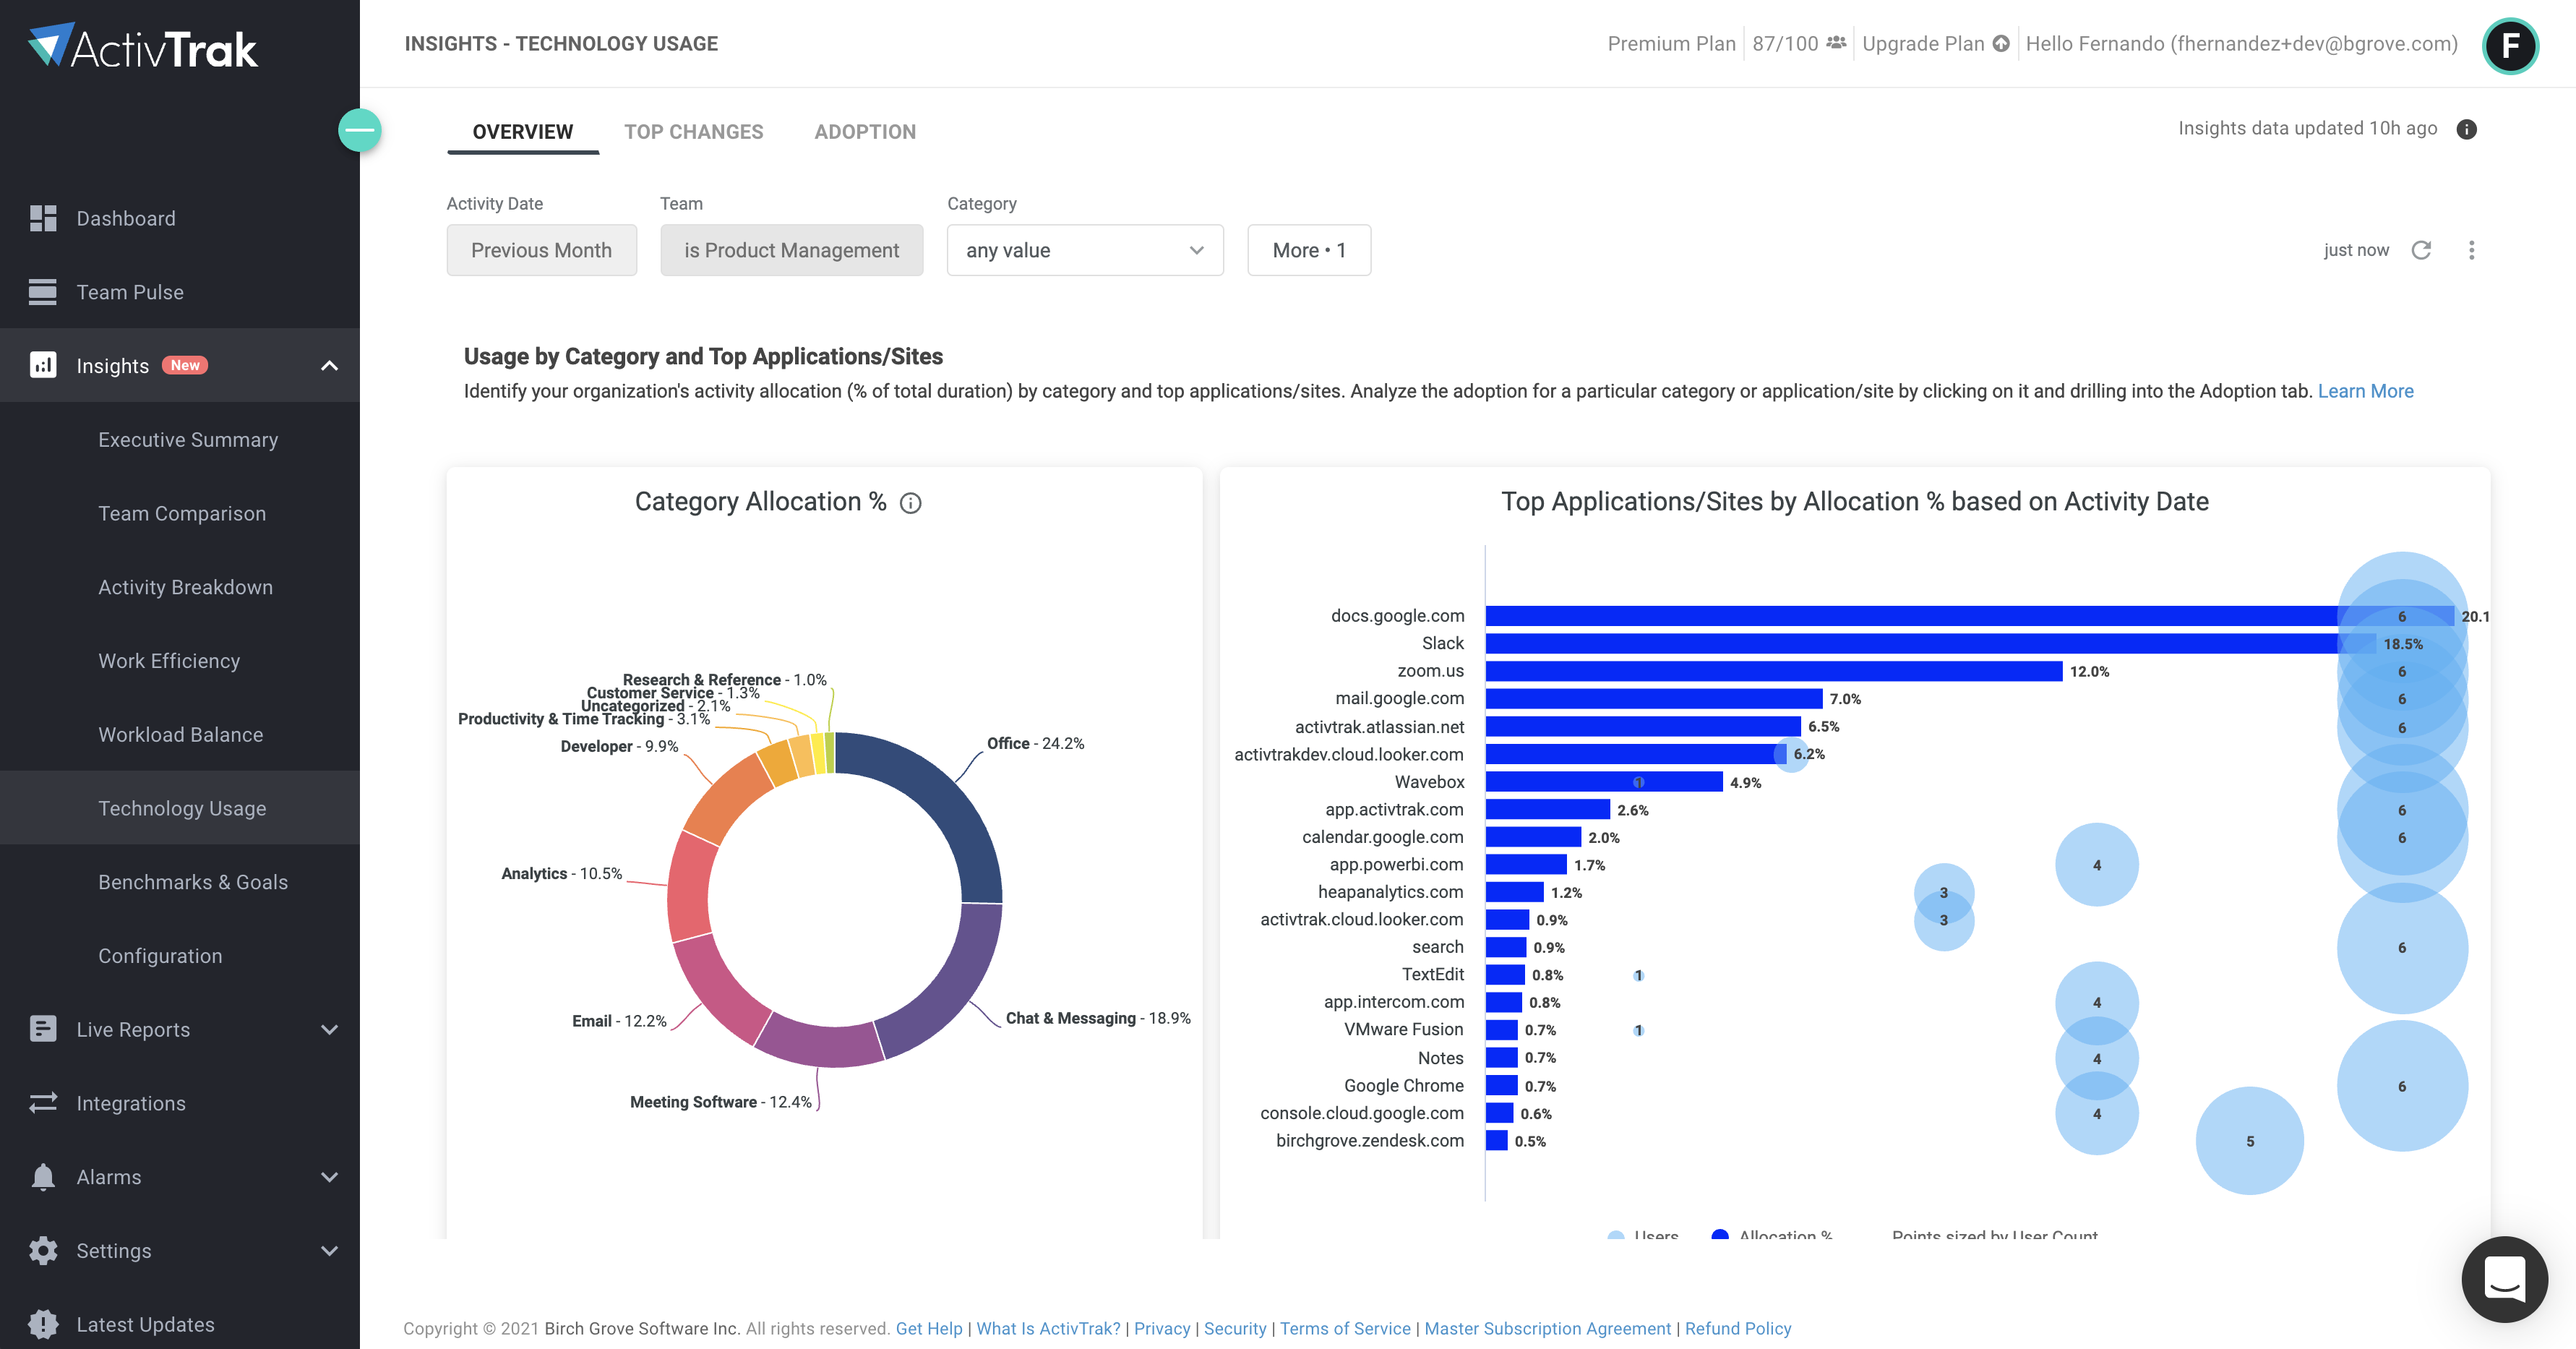The height and width of the screenshot is (1349, 2576).
Task: Open the Privacy footer link
Action: (1162, 1328)
